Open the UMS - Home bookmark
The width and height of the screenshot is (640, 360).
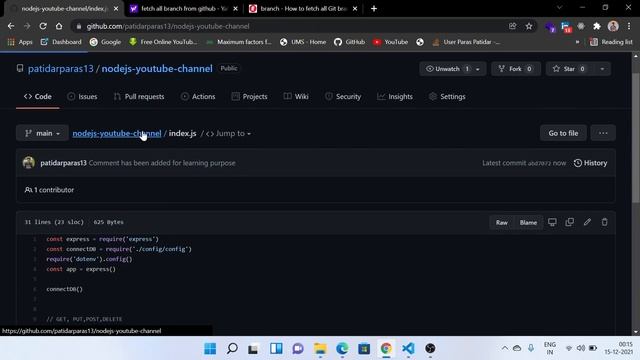pyautogui.click(x=303, y=42)
